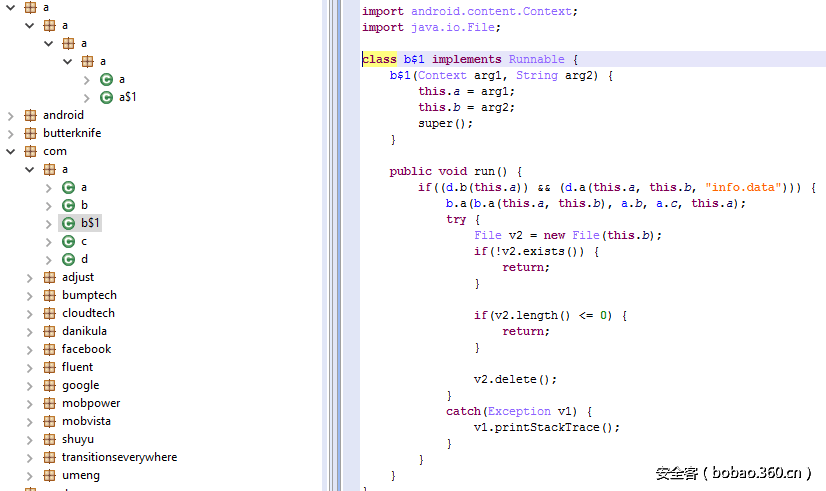
Task: Click the butterknife package icon
Action: point(30,133)
